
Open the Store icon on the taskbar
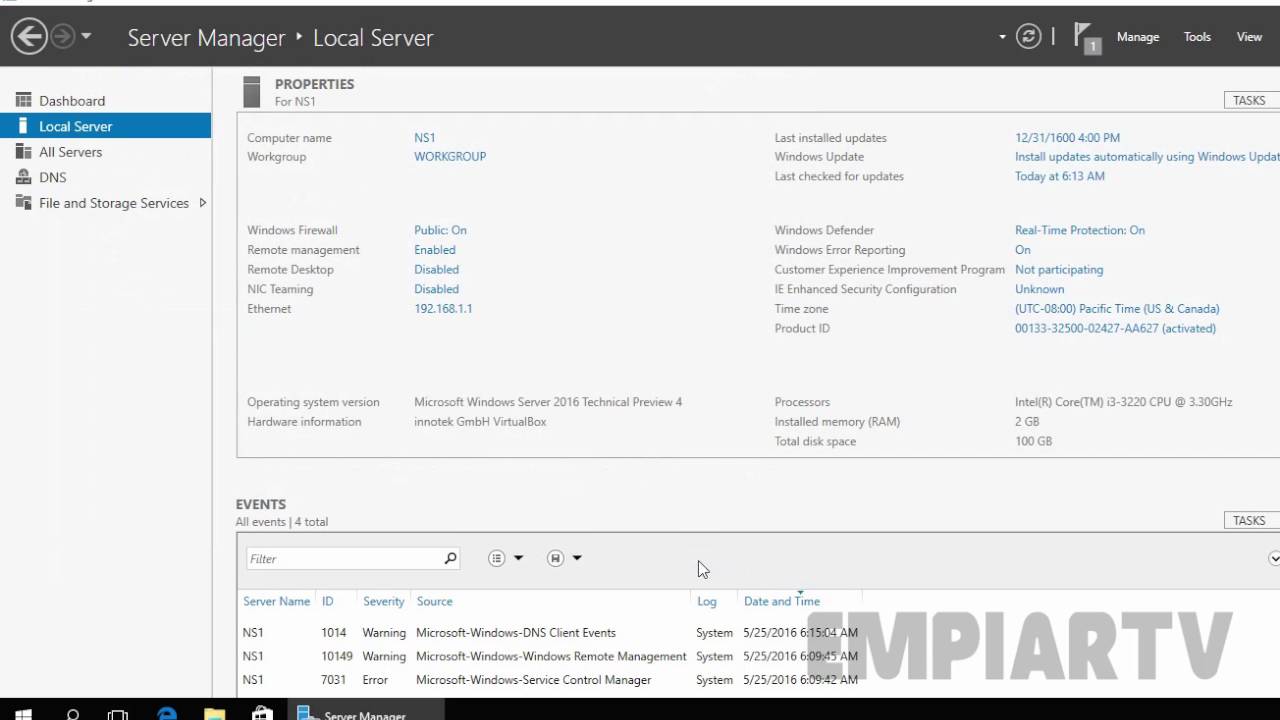pyautogui.click(x=263, y=714)
